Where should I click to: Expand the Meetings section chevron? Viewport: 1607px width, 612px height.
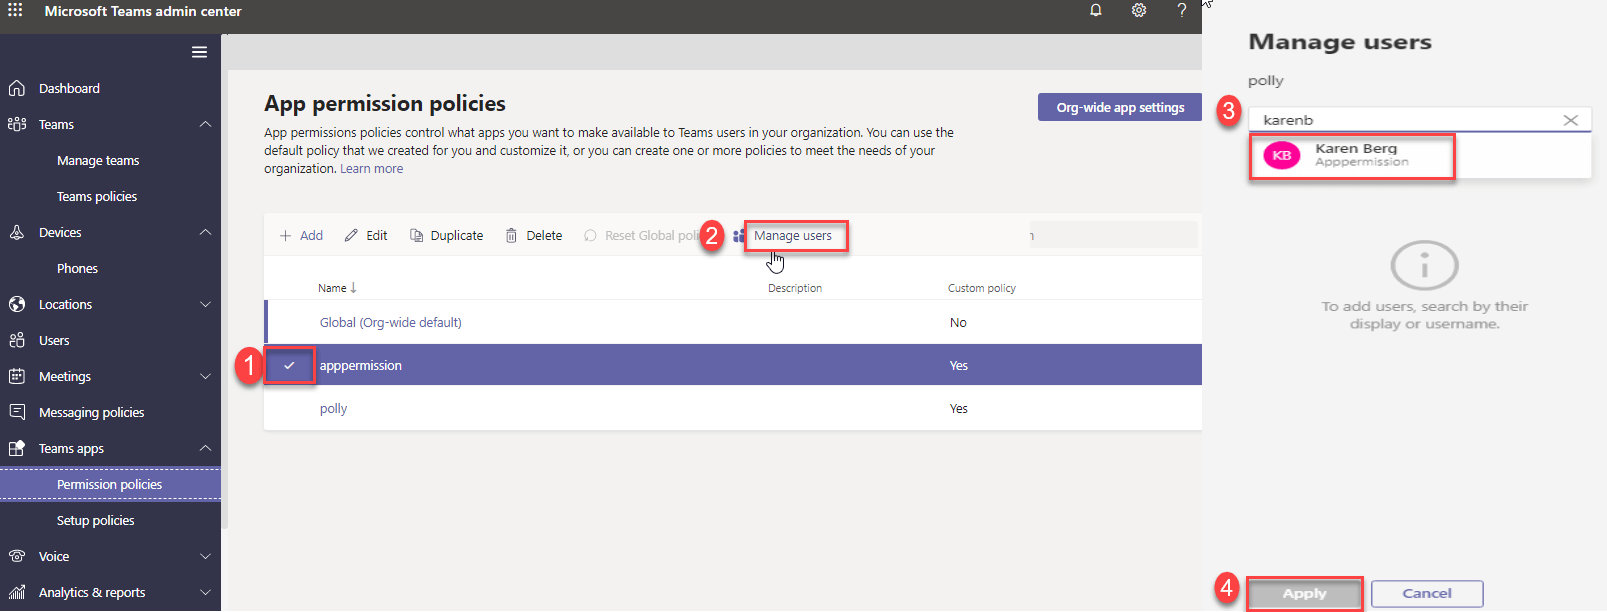pyautogui.click(x=205, y=376)
